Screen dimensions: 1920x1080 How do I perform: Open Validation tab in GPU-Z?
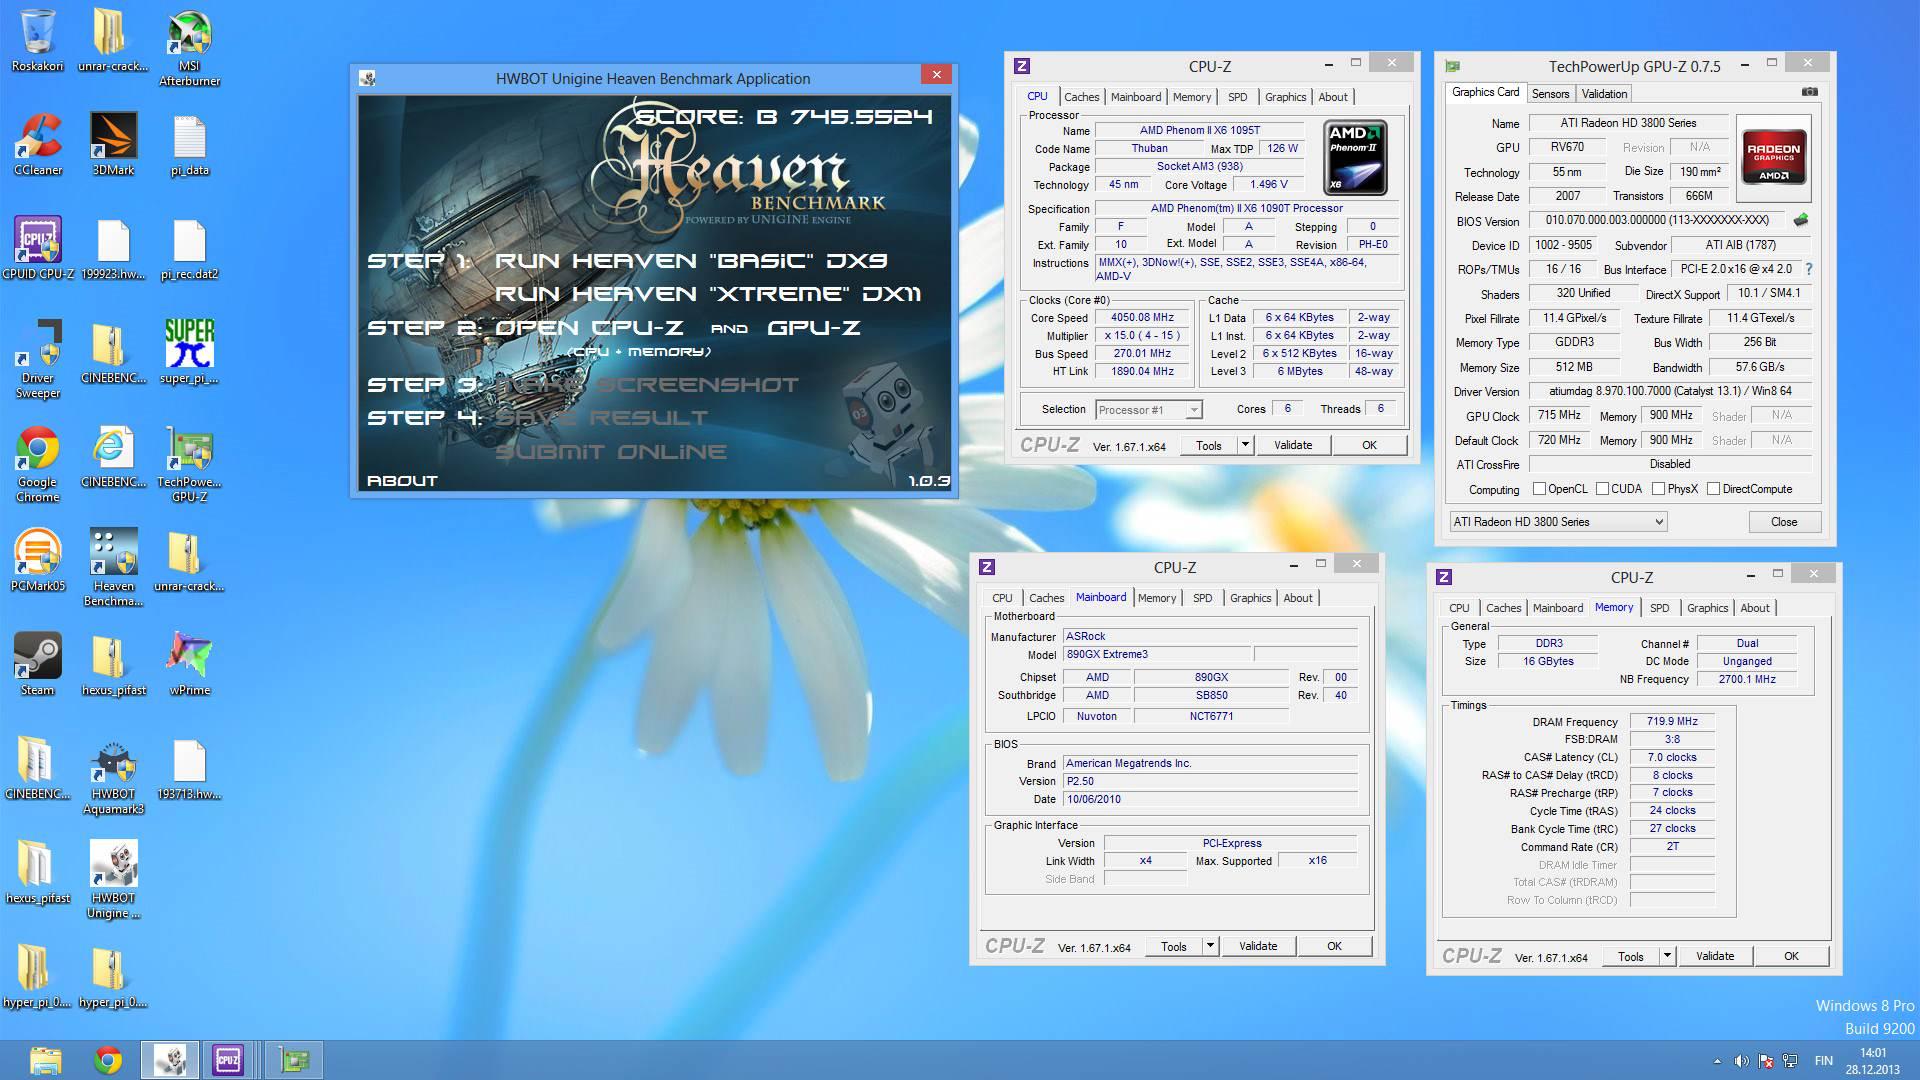[1604, 94]
